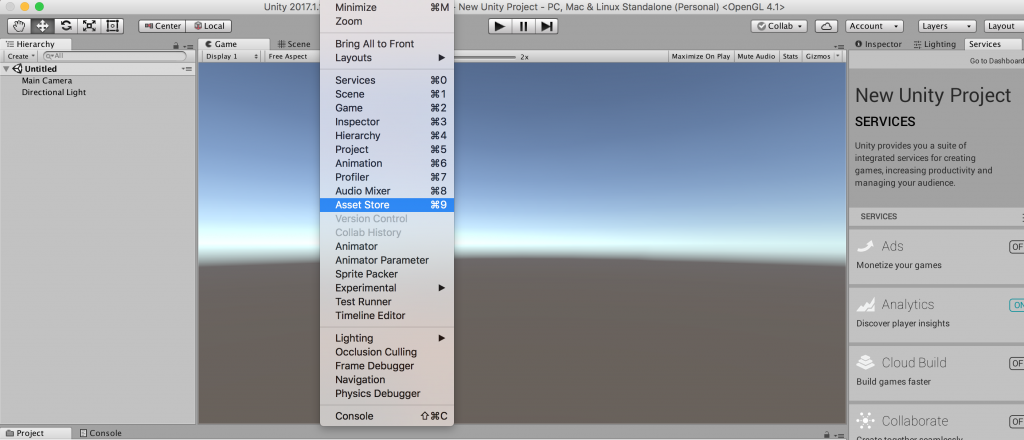Viewport: 1024px width, 440px height.
Task: Open the Collaborate service icon
Action: [x=865, y=420]
